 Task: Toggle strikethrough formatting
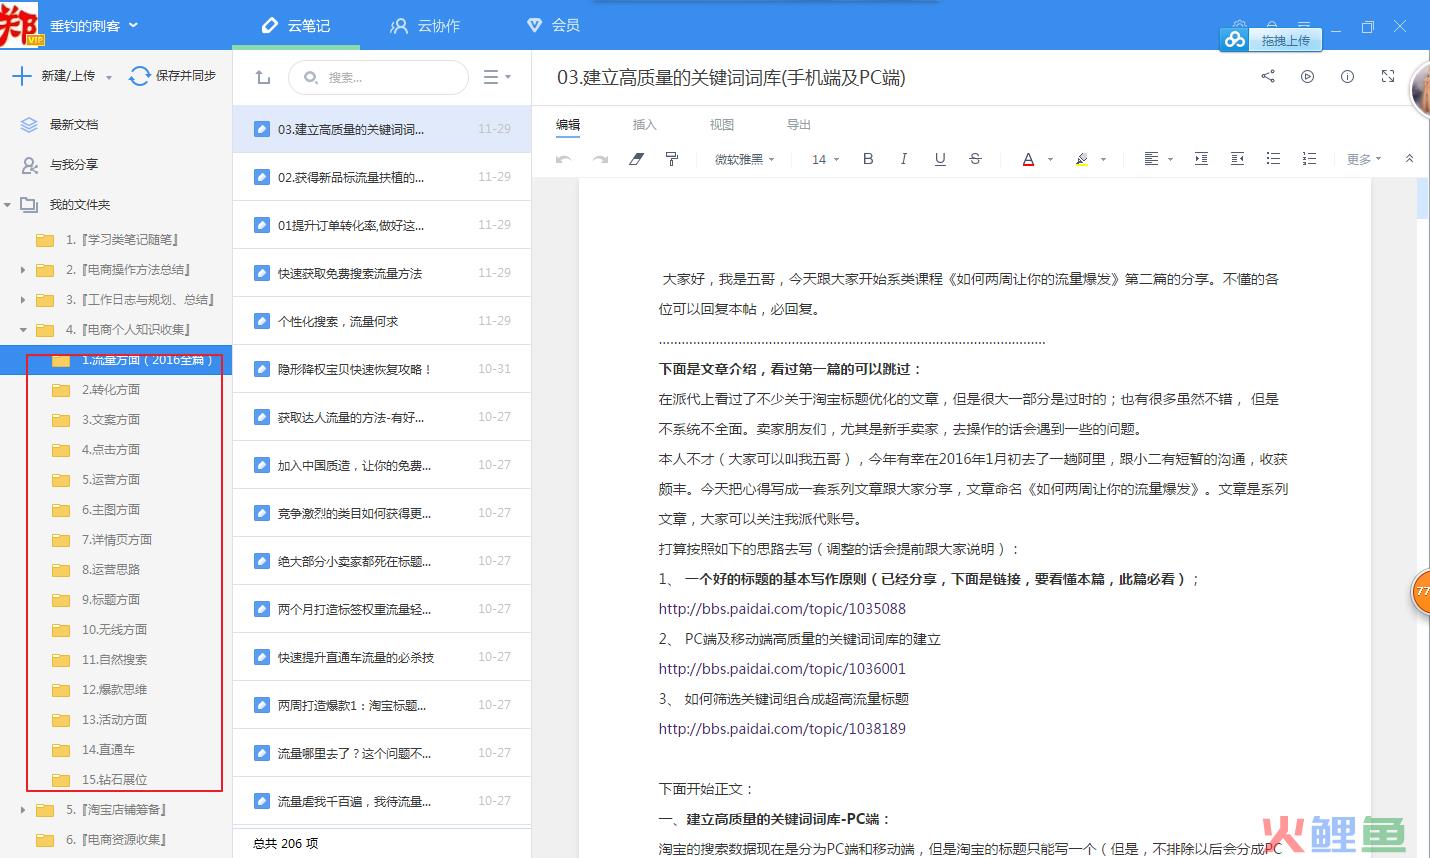[976, 159]
